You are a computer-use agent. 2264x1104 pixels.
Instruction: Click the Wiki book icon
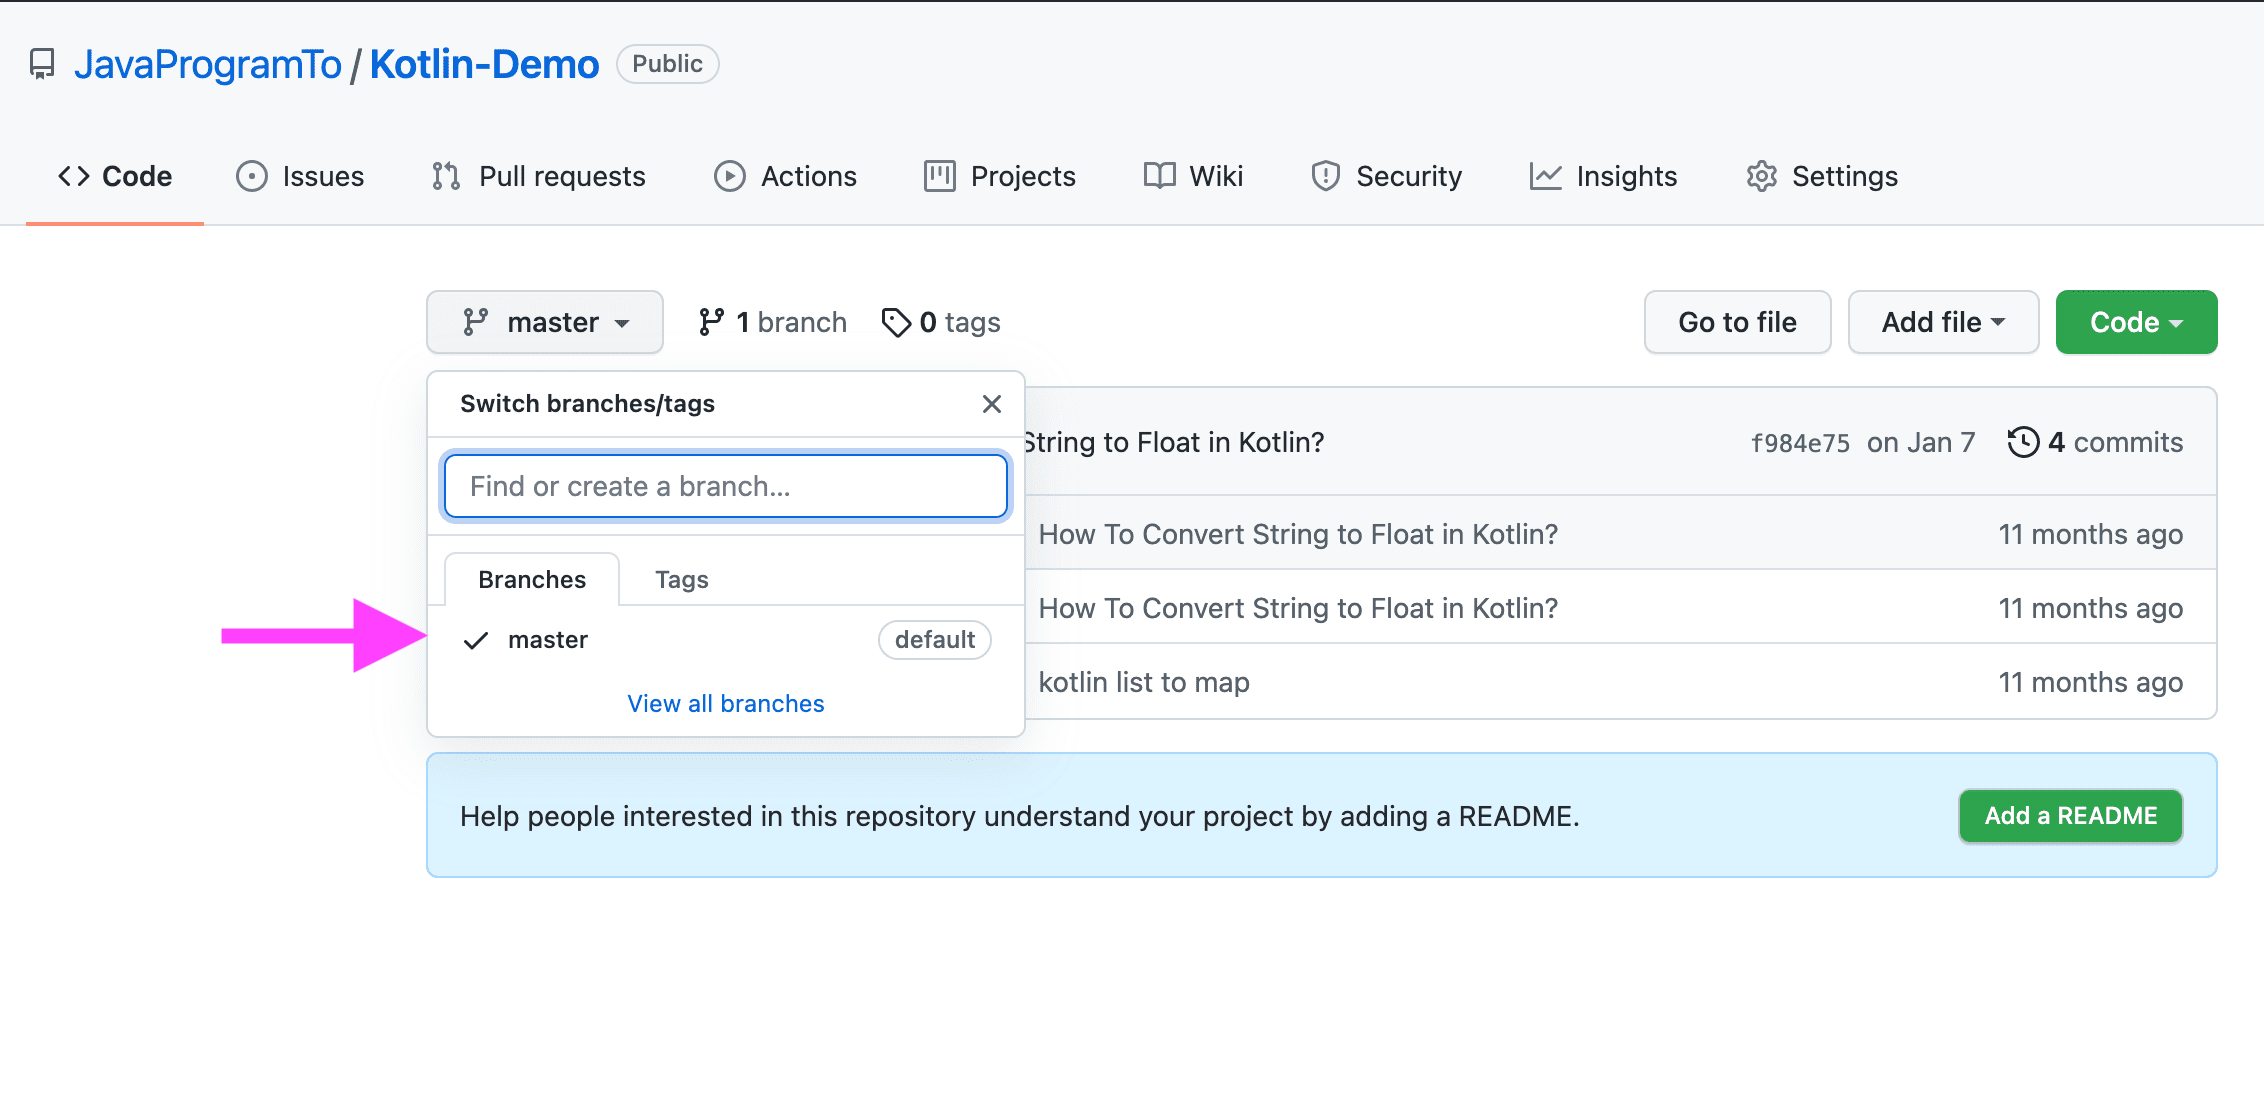[x=1159, y=176]
